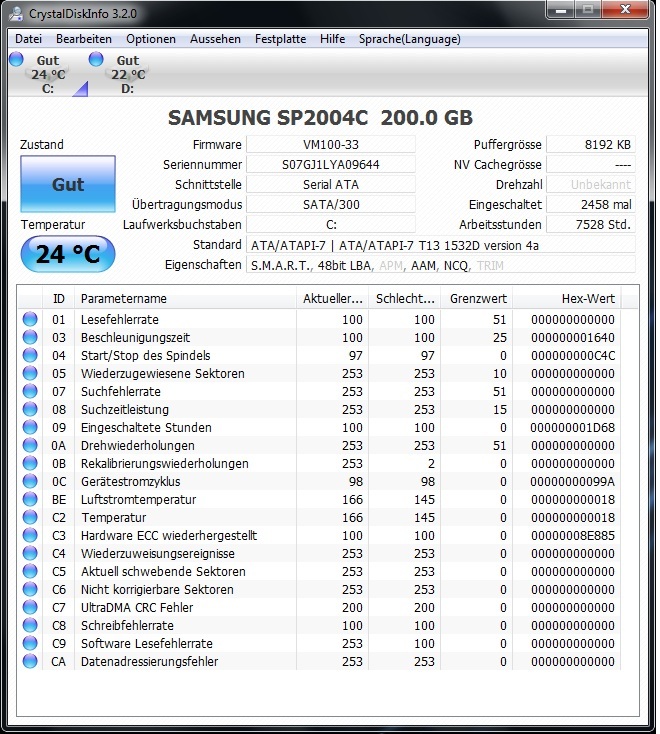Select the Datenadressierungsfehler parameter name
Screen dimensions: 660x734
[x=149, y=661]
